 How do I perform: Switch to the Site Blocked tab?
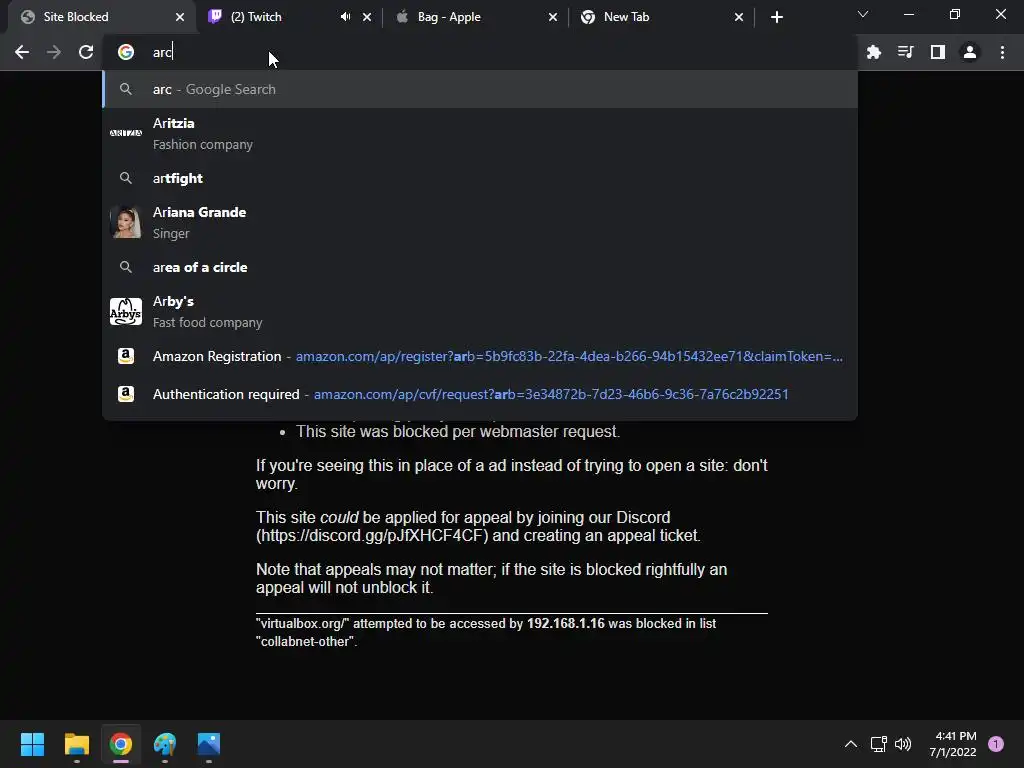tap(101, 17)
